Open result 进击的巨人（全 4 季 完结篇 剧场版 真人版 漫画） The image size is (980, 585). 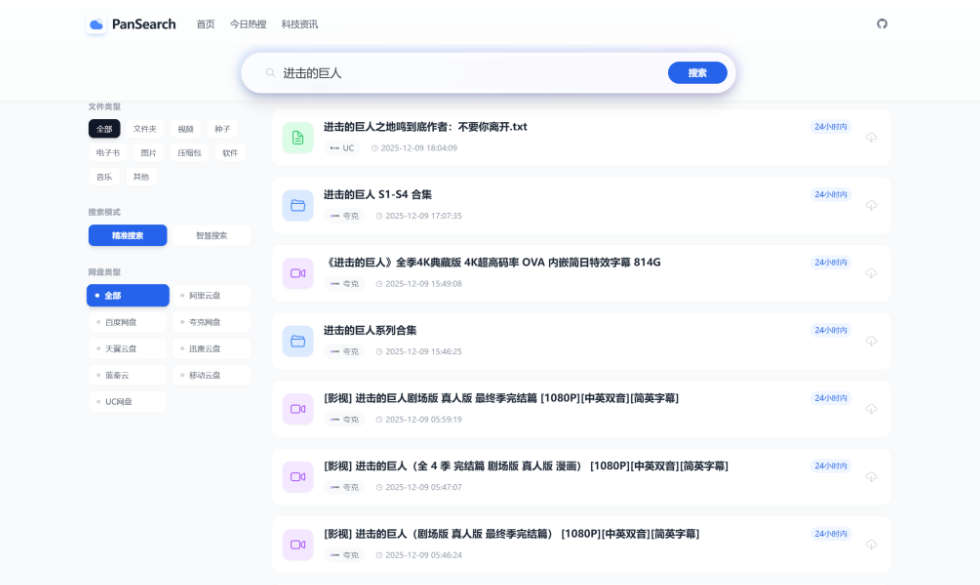point(526,466)
